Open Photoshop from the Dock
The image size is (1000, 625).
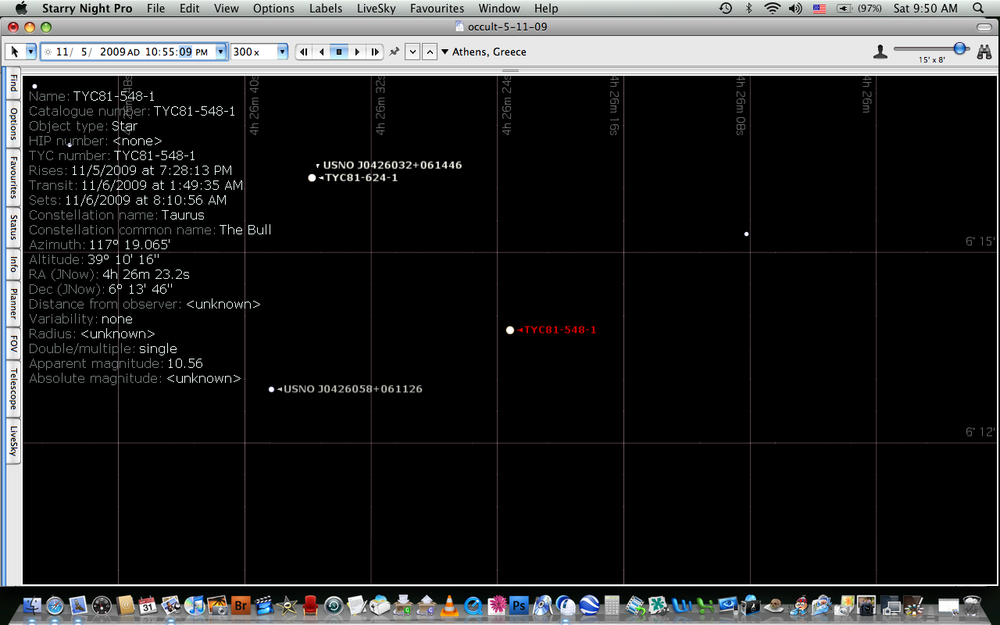pyautogui.click(x=519, y=606)
